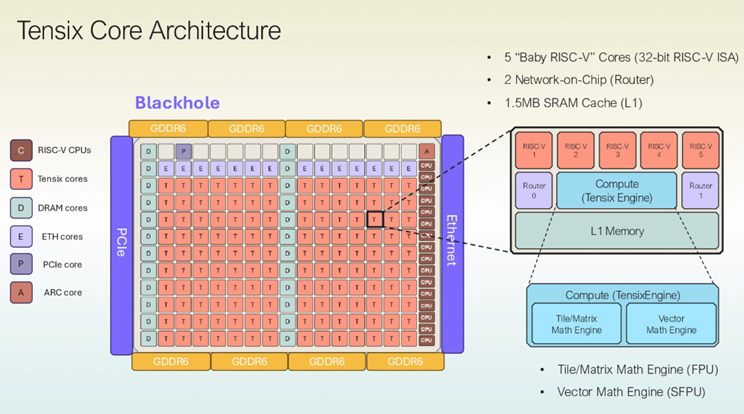
Task: Click the purple P legend swatch
Action: pyautogui.click(x=21, y=264)
